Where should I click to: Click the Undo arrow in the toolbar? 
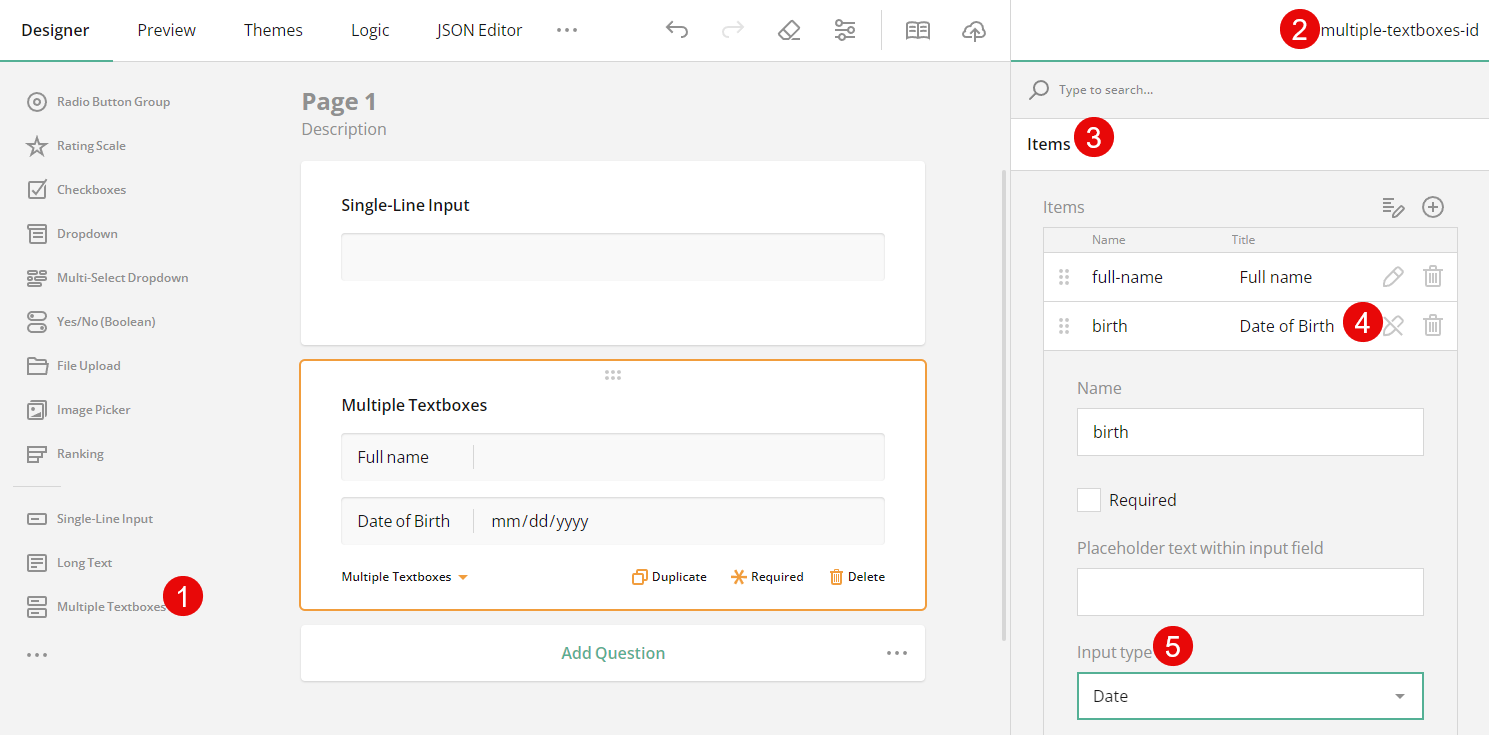(677, 30)
